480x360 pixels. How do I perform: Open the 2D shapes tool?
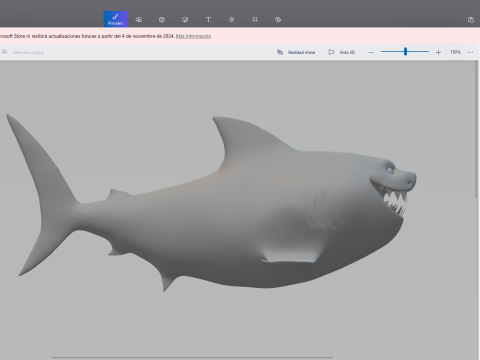(x=139, y=20)
